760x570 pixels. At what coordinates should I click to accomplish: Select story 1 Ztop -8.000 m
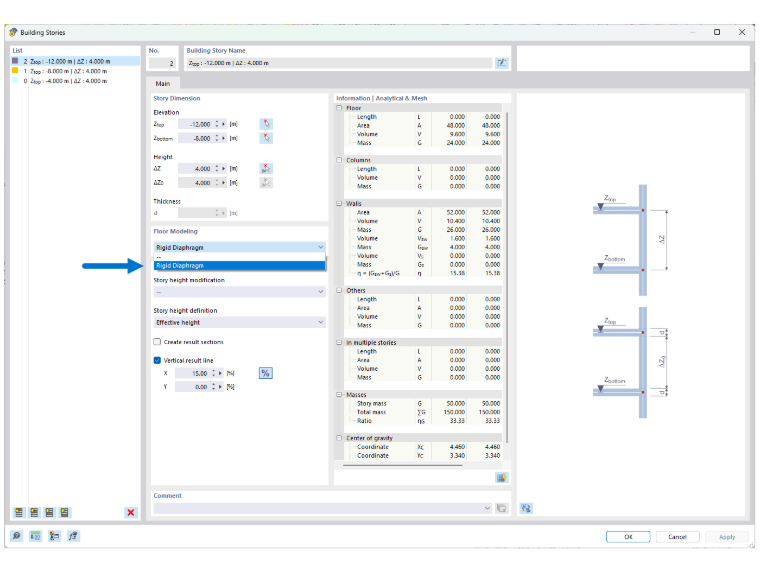click(76, 71)
